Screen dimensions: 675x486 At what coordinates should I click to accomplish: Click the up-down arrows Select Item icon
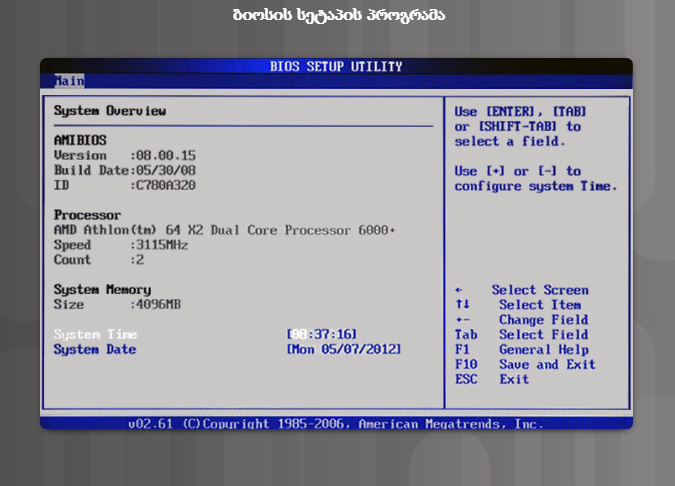(x=462, y=305)
